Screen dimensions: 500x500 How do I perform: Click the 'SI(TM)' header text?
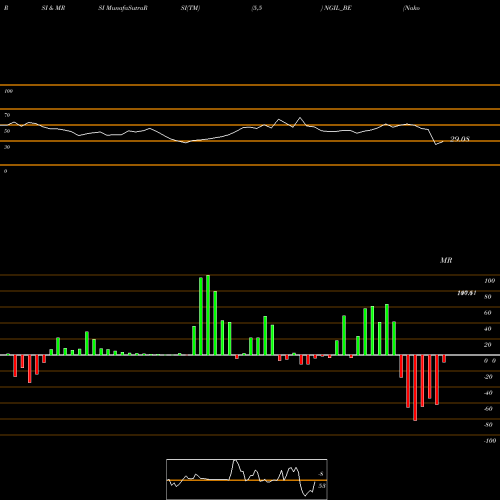click(x=190, y=8)
